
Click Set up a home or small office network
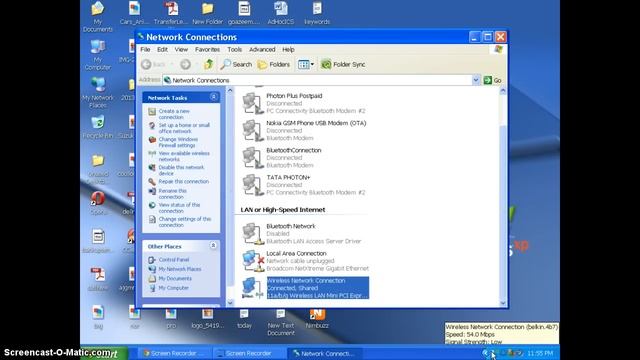(184, 128)
